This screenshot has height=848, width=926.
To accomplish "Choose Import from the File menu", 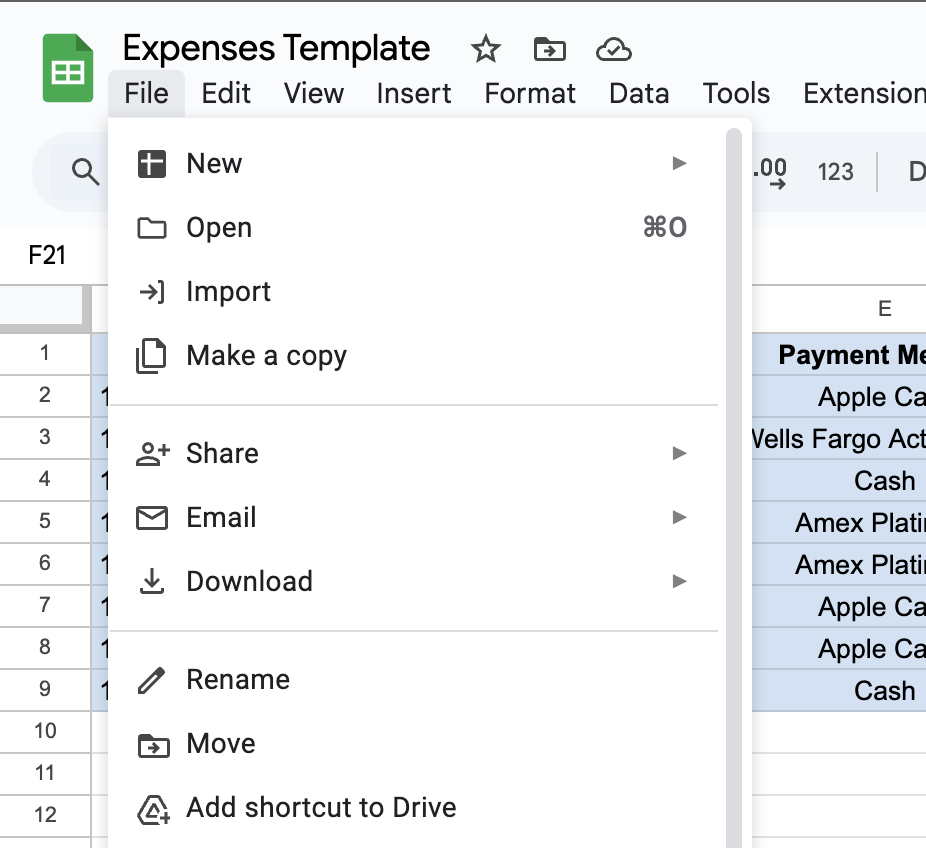I will click(413, 292).
